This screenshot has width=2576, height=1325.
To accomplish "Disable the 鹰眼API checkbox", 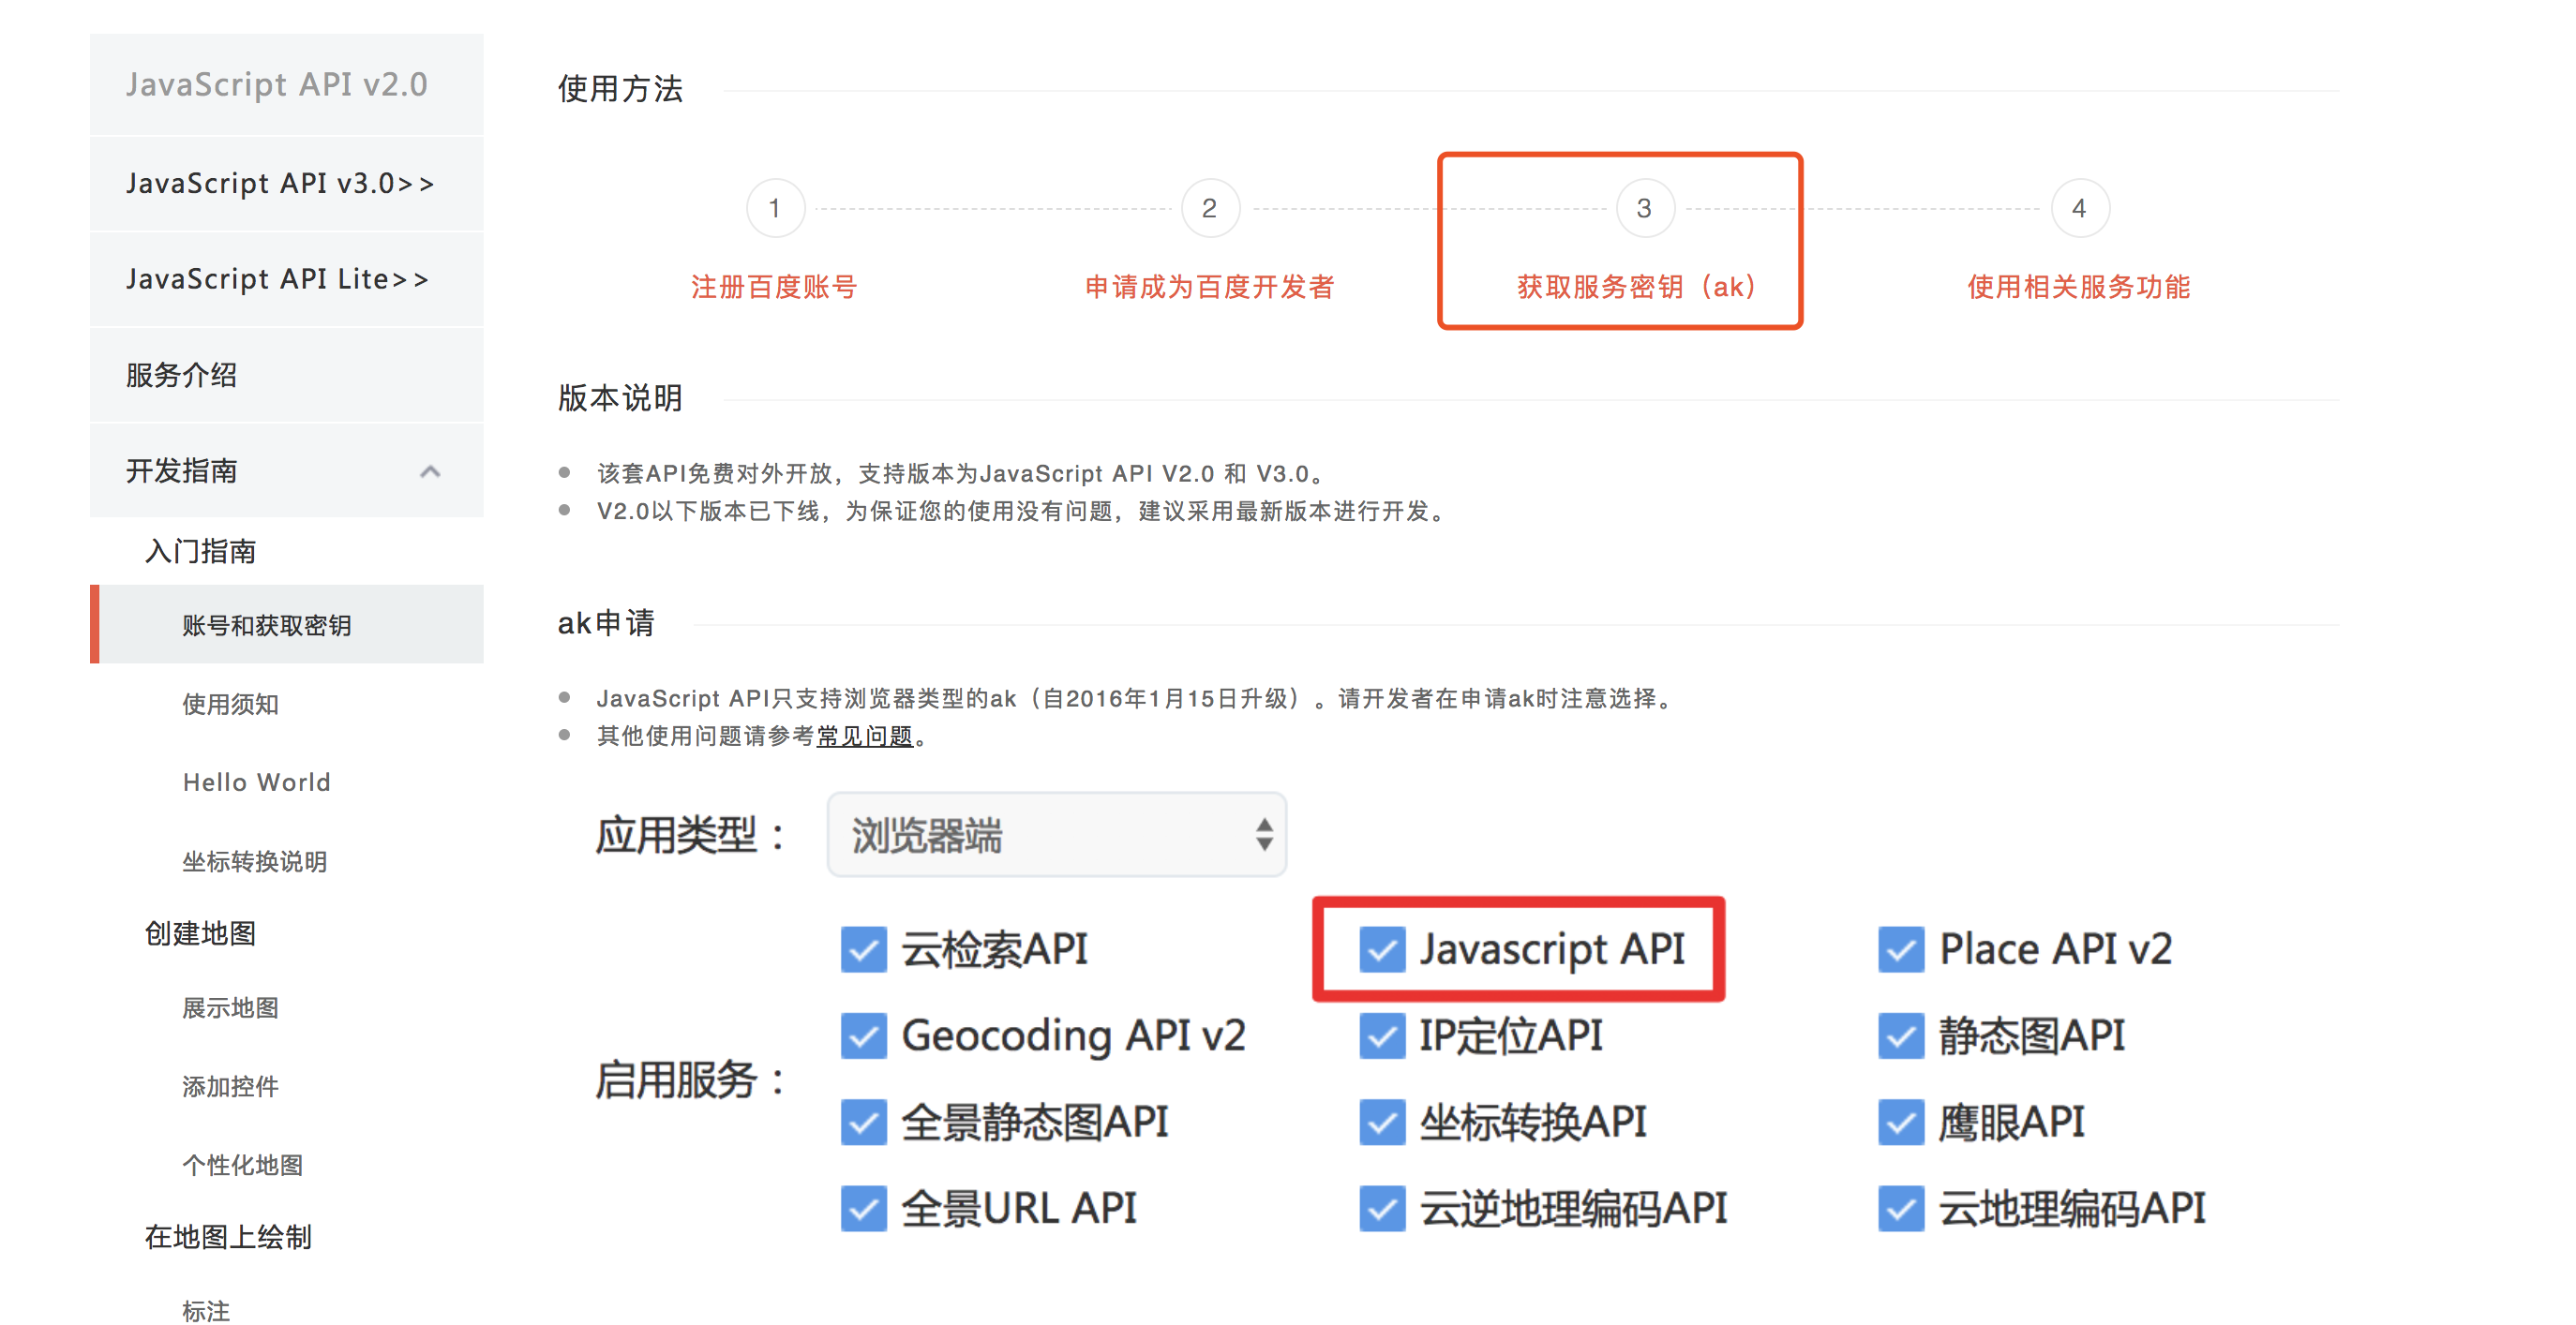I will tap(1900, 1122).
